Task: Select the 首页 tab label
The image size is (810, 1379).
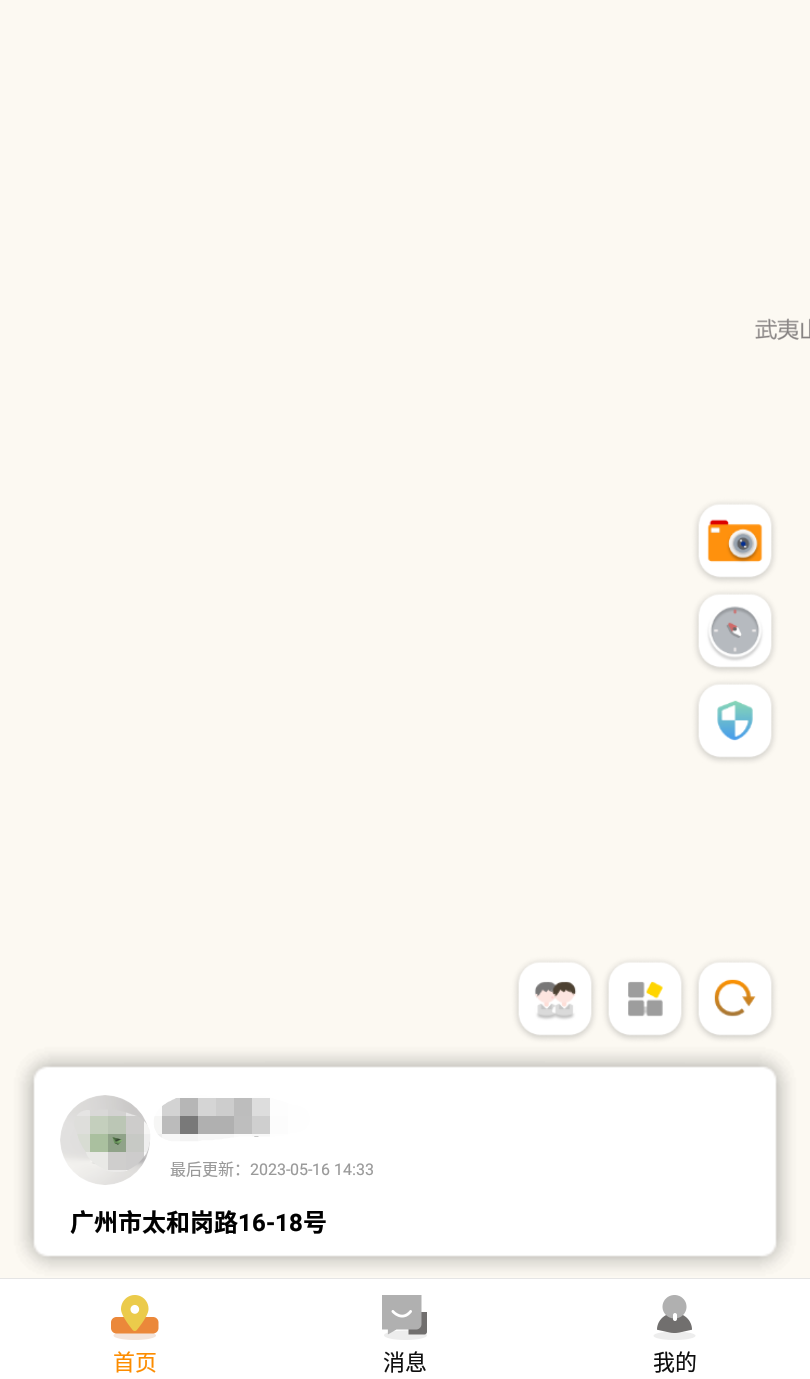Action: 135,1362
